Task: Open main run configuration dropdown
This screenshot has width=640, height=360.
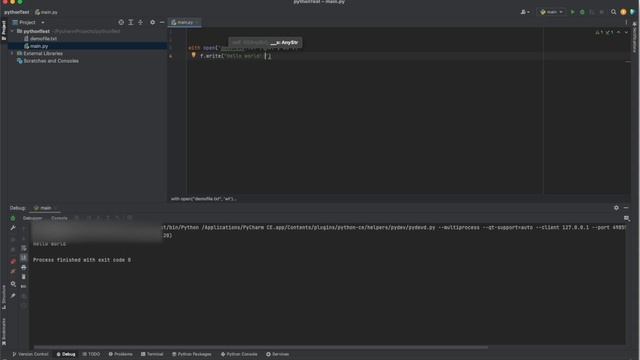Action: point(551,12)
